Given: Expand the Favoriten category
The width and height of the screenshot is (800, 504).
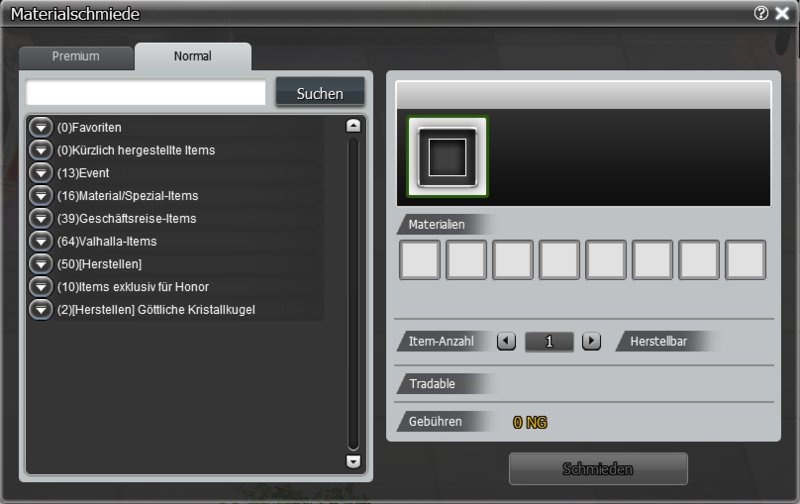Looking at the screenshot, I should [40, 127].
